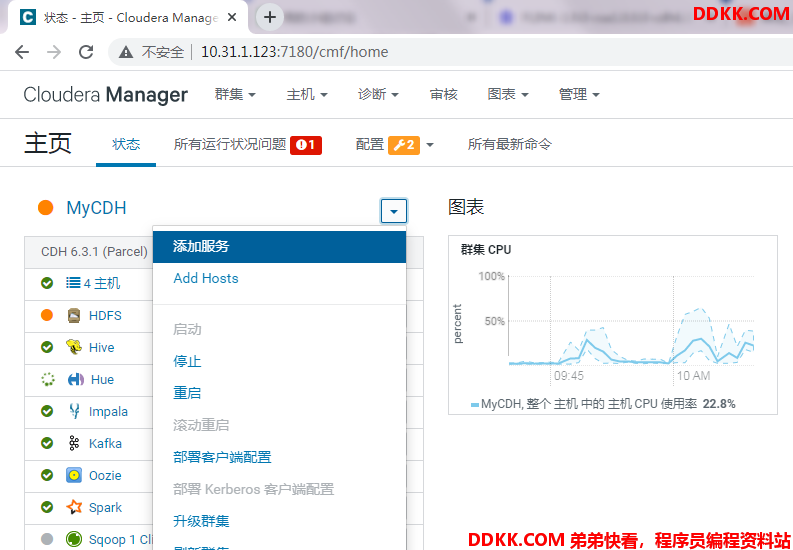The width and height of the screenshot is (793, 550).
Task: Click the Cloudera Manager logo
Action: [x=106, y=95]
